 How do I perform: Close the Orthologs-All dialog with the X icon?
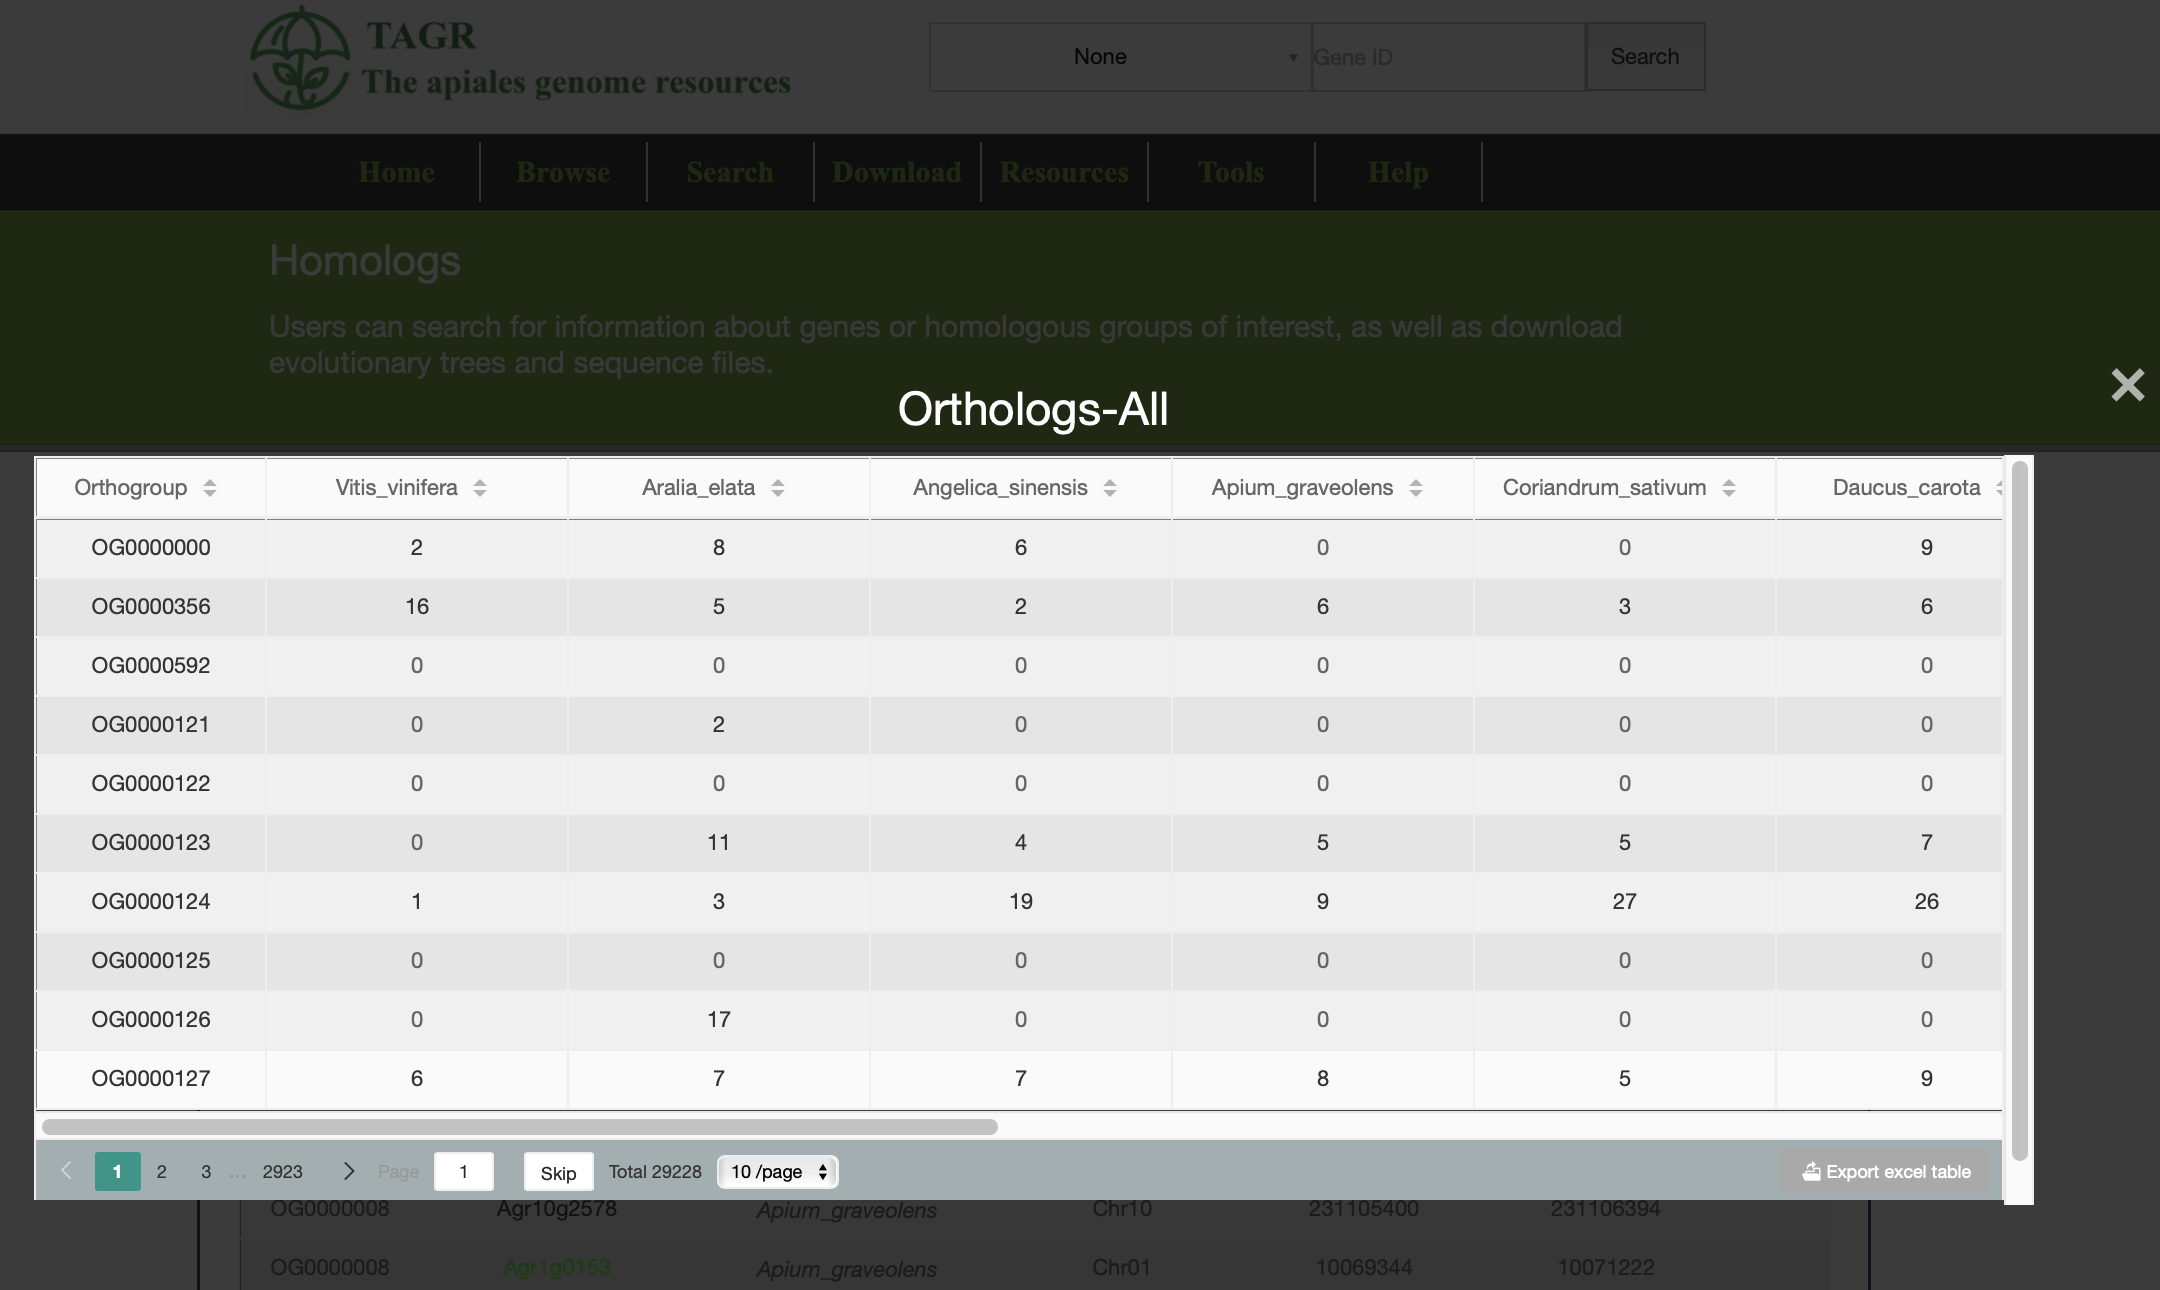pyautogui.click(x=2127, y=385)
